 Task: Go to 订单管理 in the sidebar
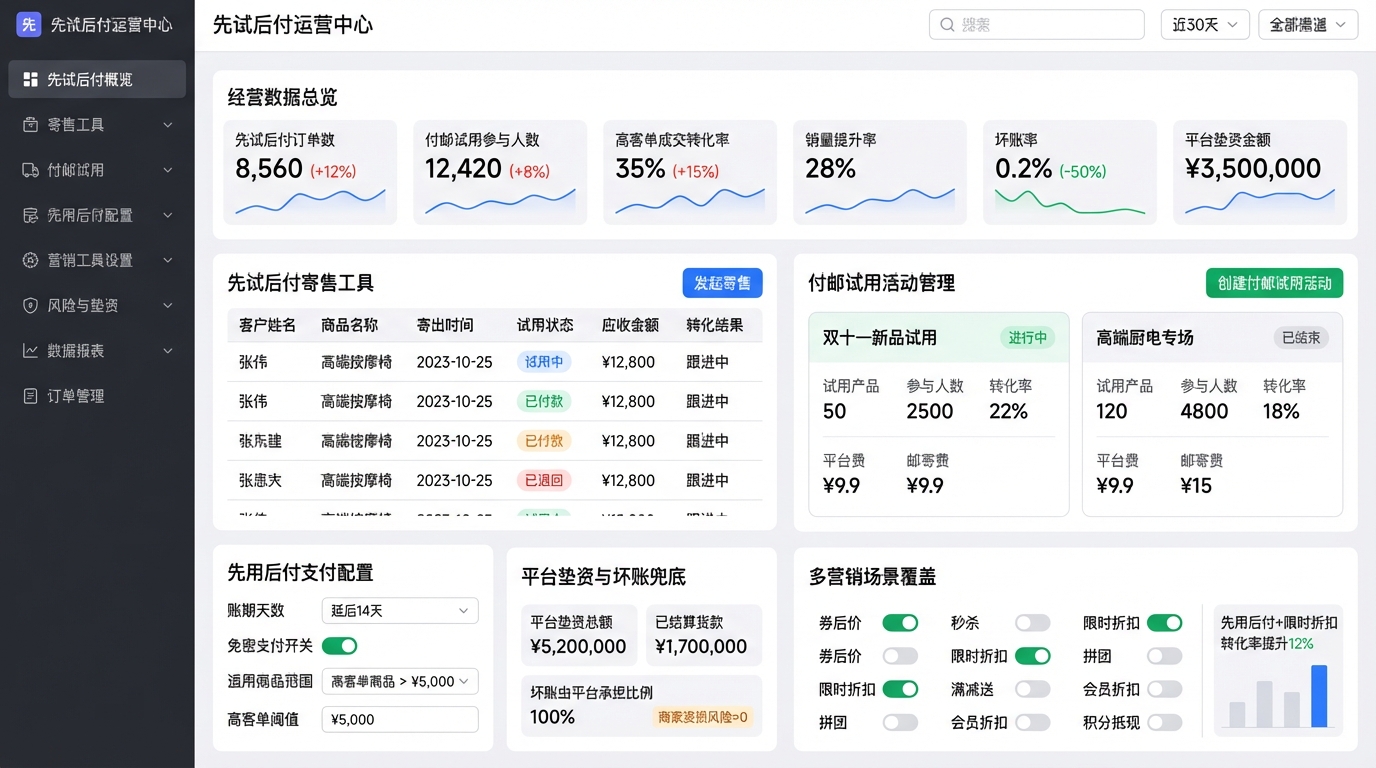pyautogui.click(x=76, y=396)
